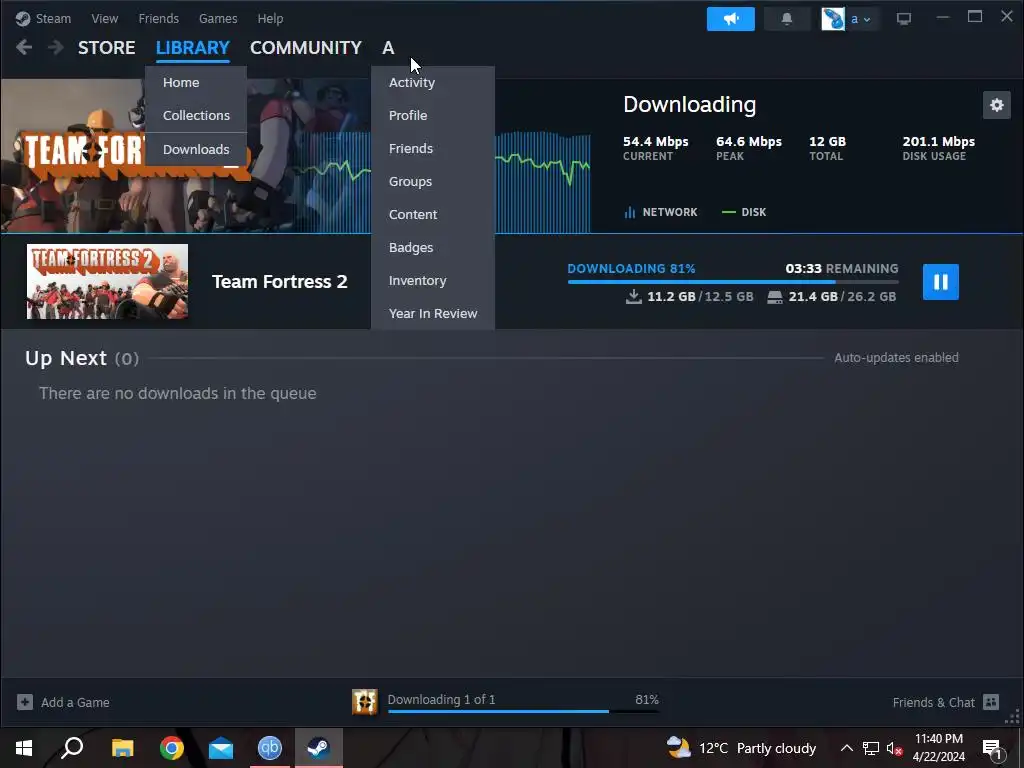The image size is (1024, 768).
Task: Select Friends from profile dropdown list
Action: tap(432, 148)
